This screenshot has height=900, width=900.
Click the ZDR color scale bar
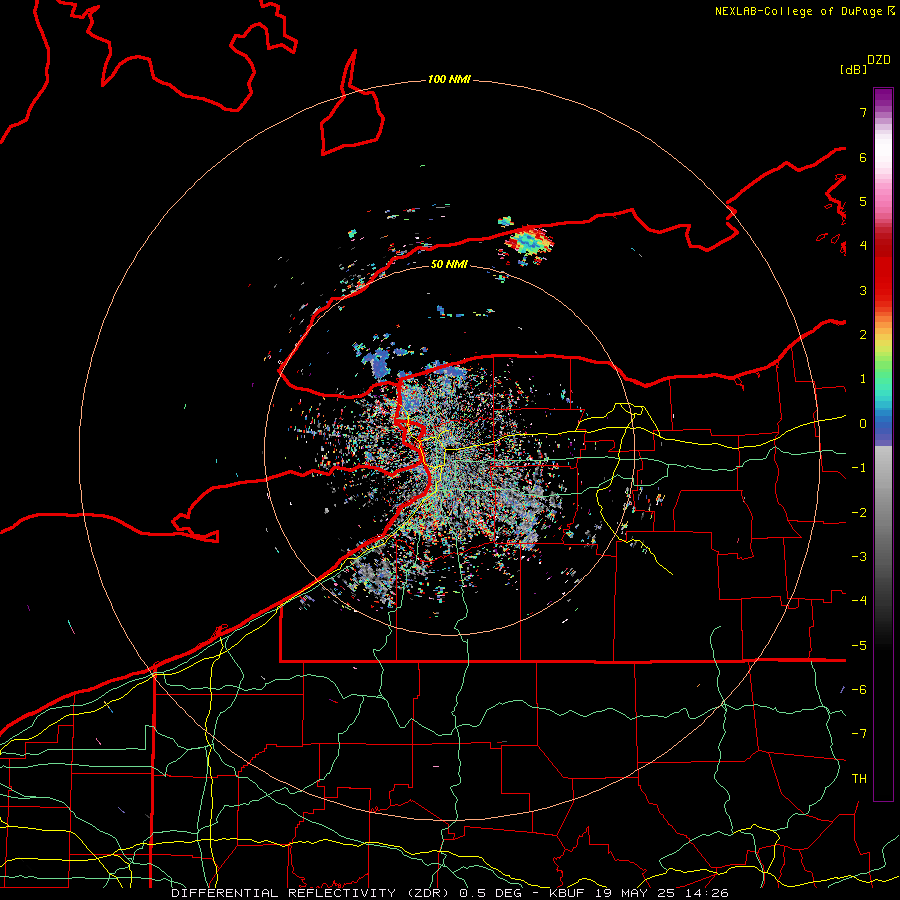click(883, 444)
